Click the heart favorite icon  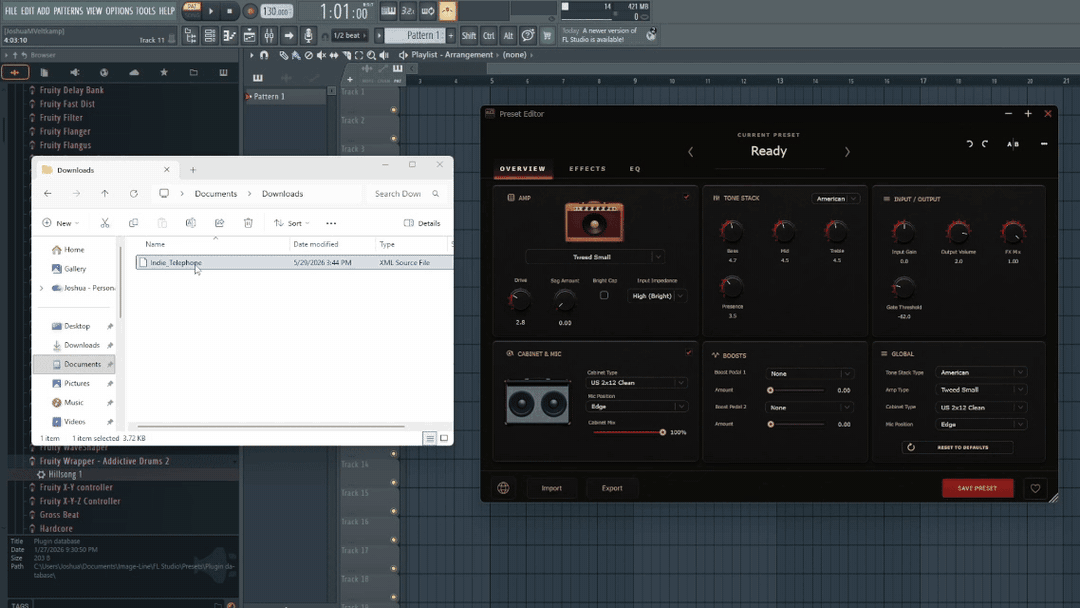click(x=1035, y=488)
